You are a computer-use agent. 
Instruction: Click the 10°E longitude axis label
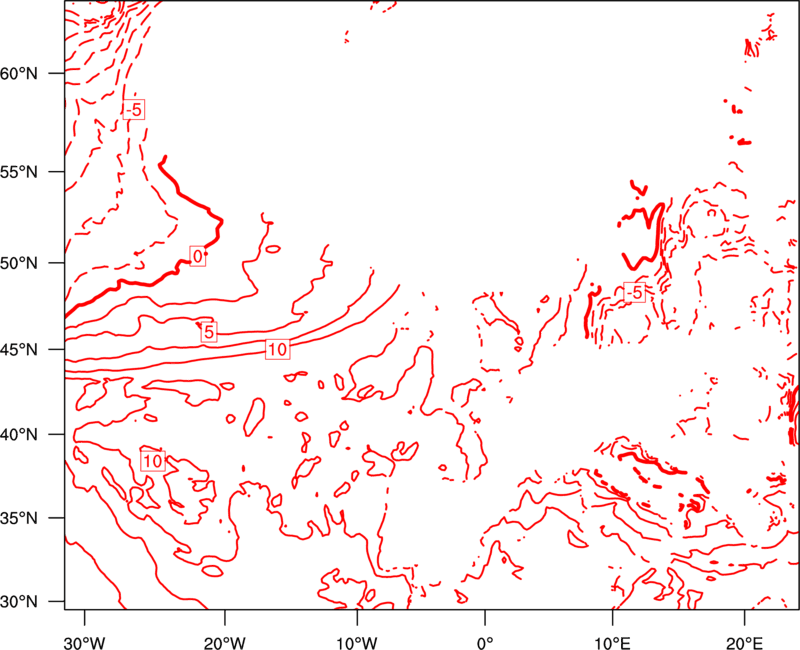tap(612, 642)
